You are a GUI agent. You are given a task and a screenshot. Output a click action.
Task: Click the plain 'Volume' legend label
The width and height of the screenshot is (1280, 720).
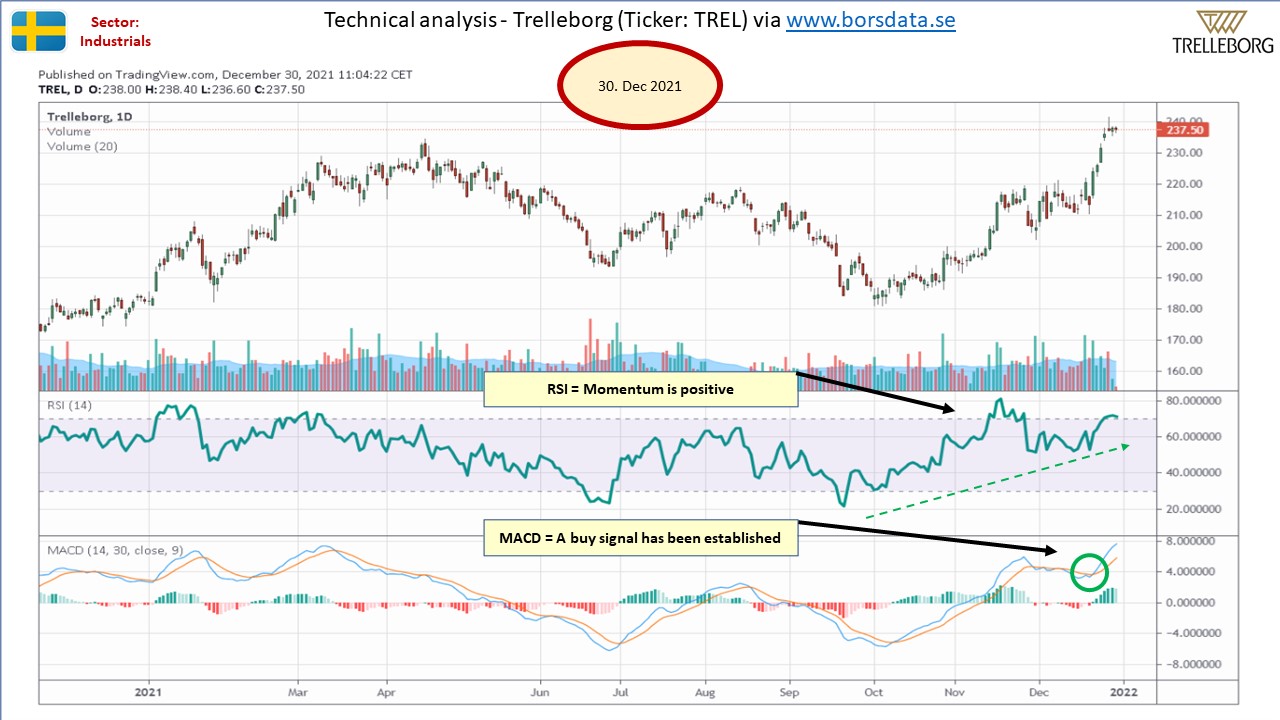coord(69,132)
